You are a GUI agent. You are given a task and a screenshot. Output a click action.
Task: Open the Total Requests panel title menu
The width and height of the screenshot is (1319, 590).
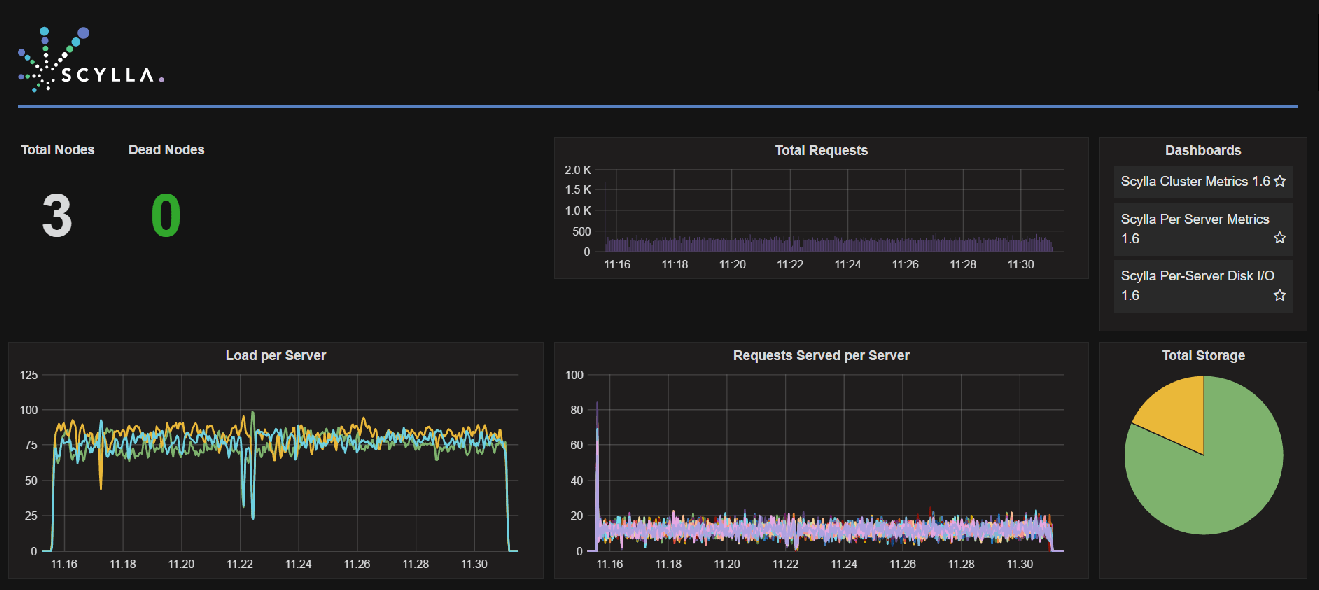(821, 150)
